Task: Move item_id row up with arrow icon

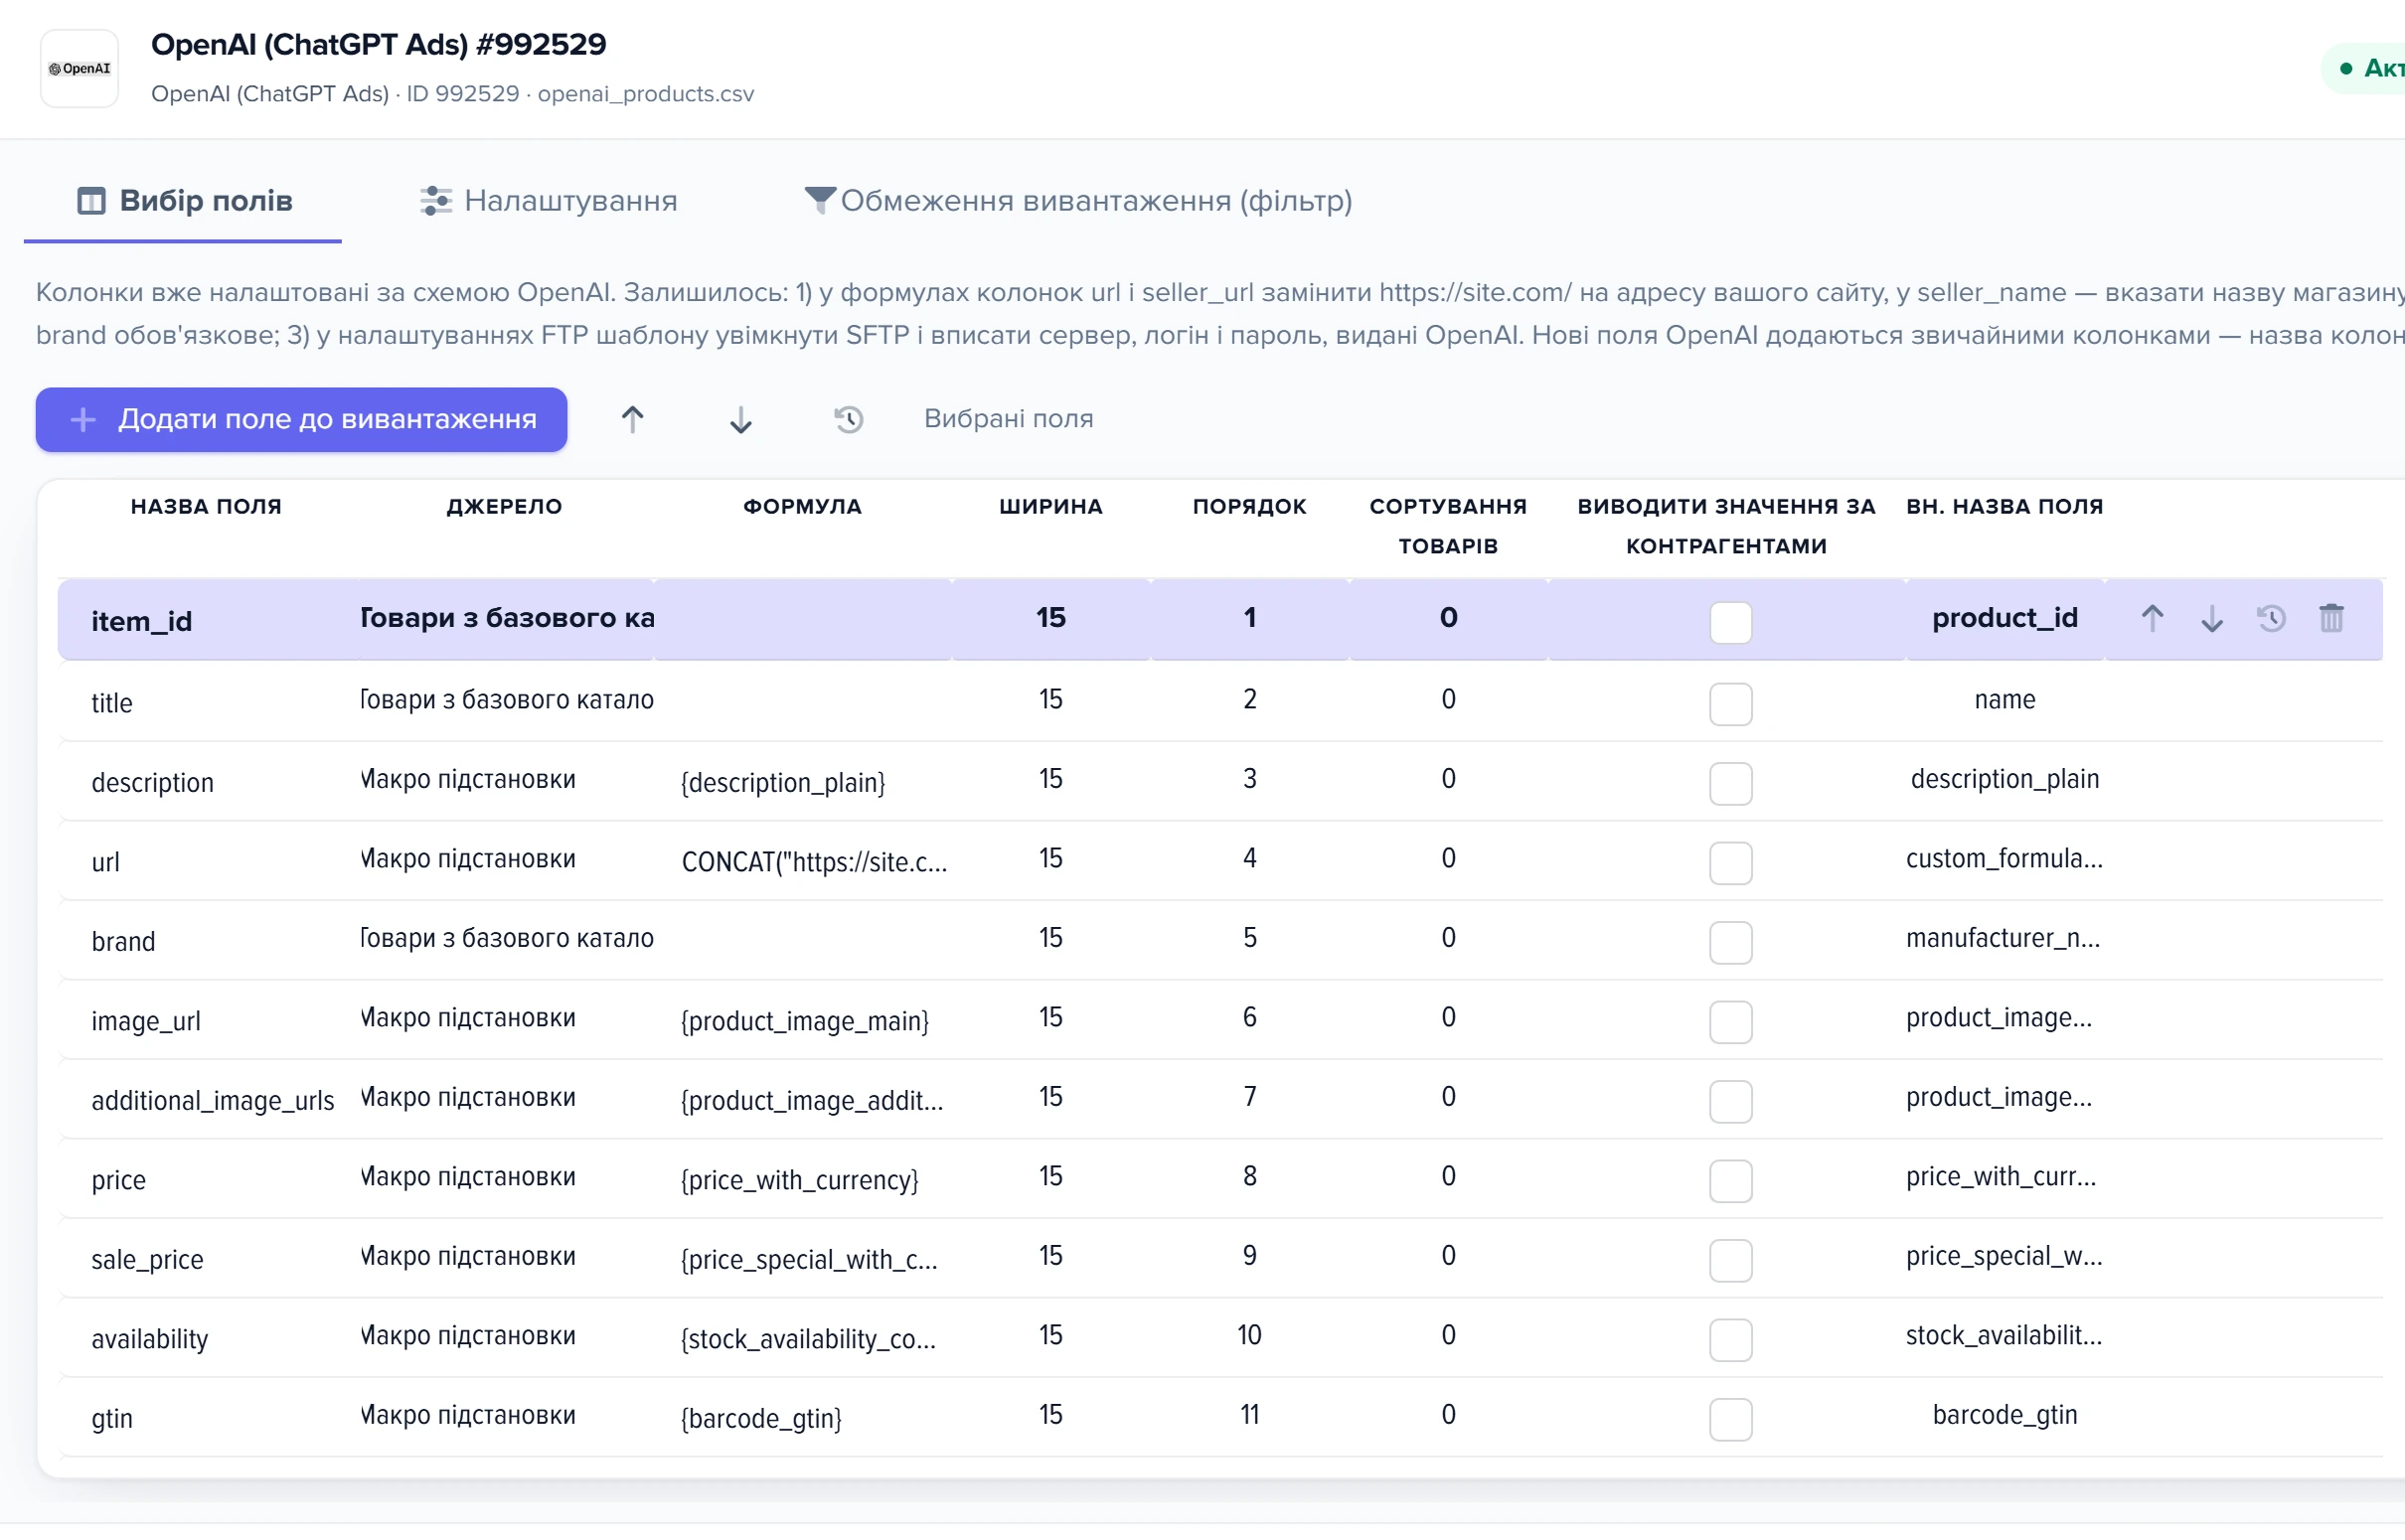Action: pos(2152,619)
